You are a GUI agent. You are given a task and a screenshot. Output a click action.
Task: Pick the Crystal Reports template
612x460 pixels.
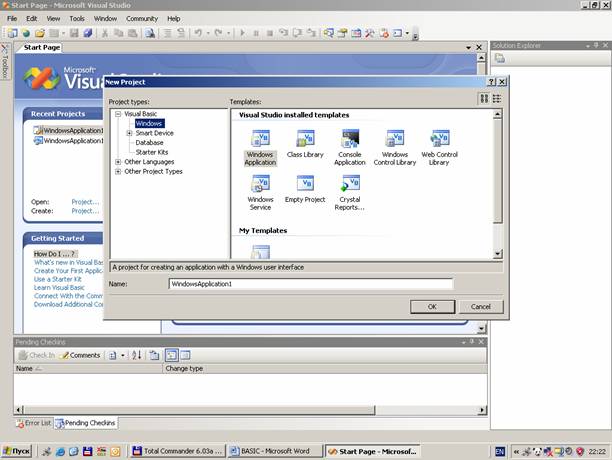pyautogui.click(x=350, y=193)
